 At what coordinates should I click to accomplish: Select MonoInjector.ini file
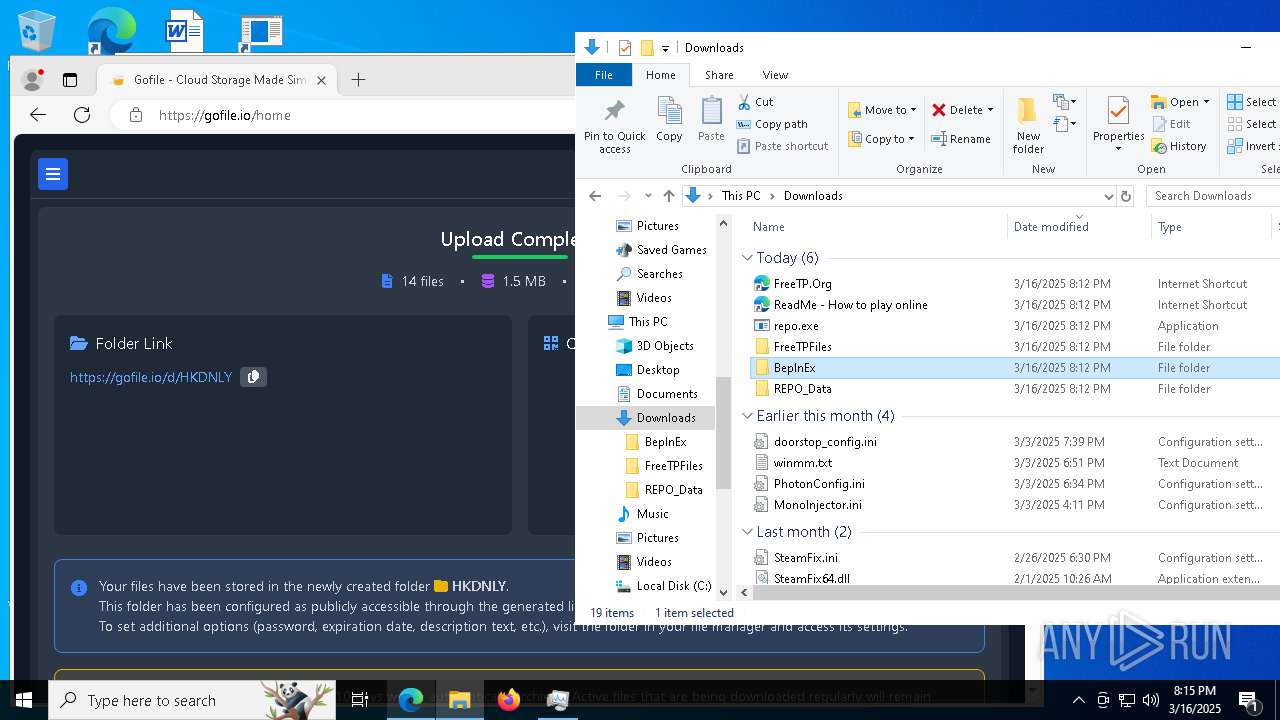coord(817,505)
